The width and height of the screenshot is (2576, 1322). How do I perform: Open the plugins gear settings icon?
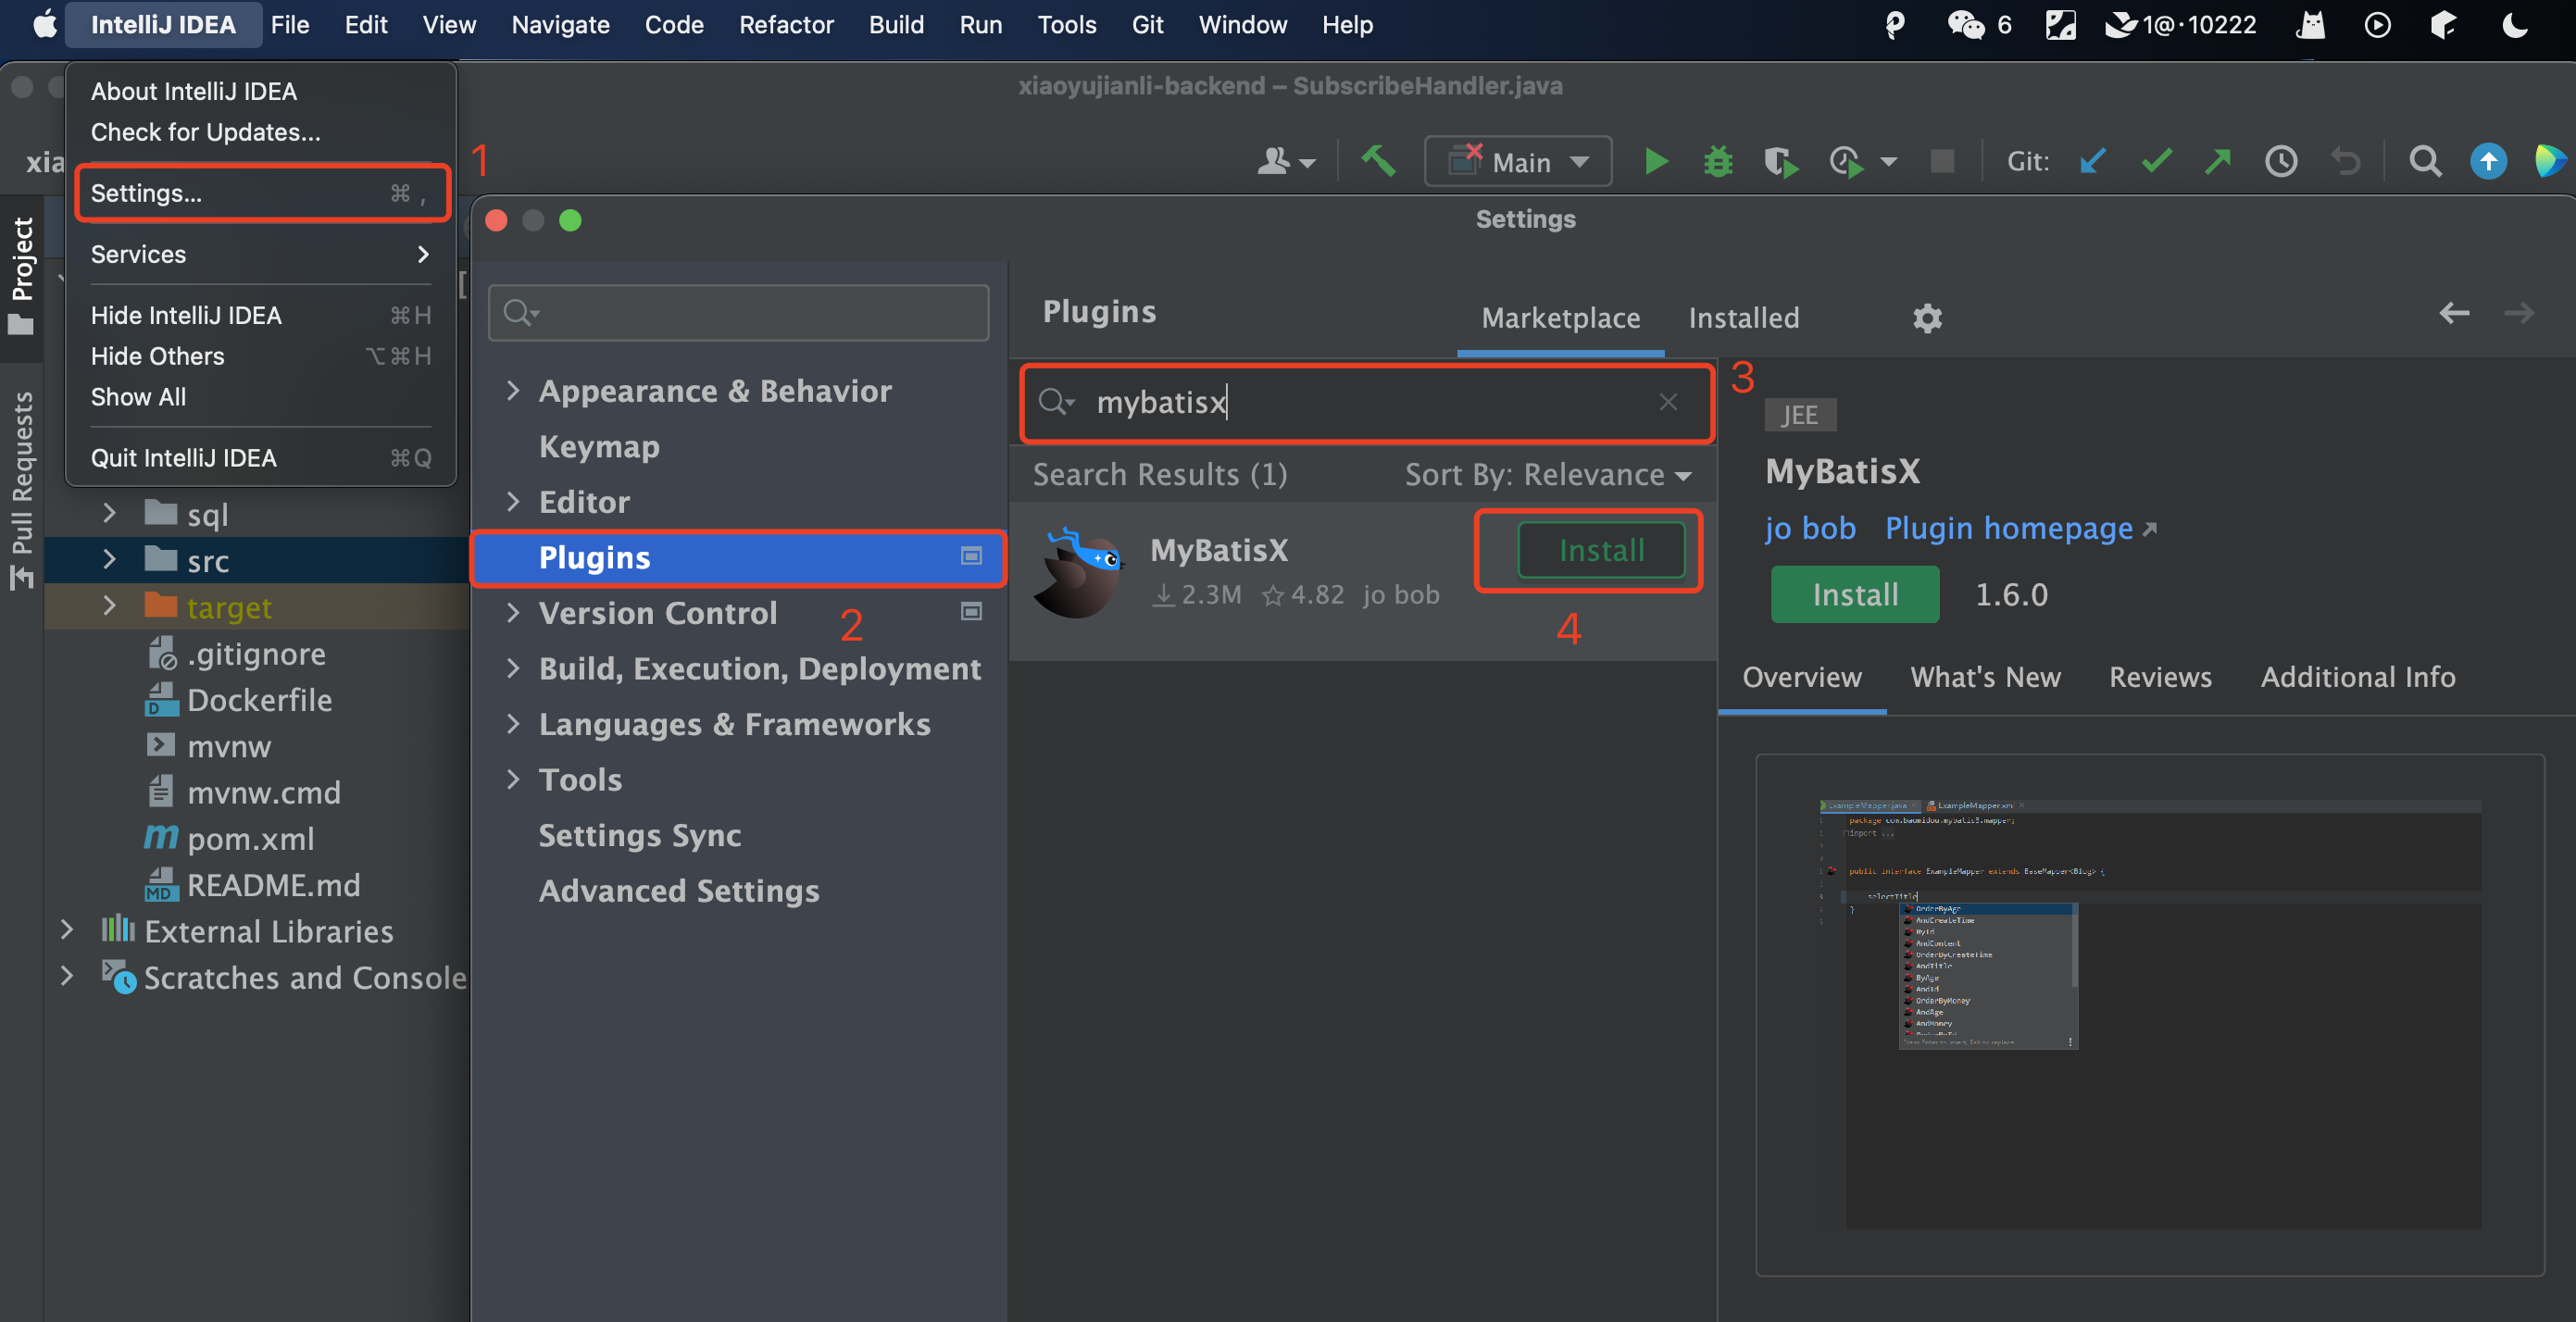1927,318
